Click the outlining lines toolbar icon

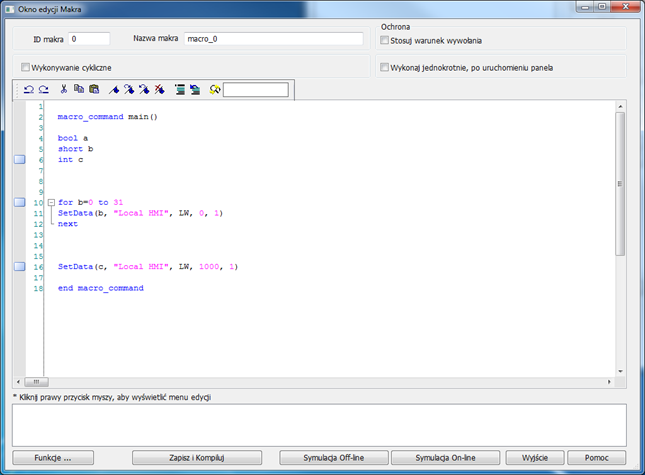coord(179,89)
